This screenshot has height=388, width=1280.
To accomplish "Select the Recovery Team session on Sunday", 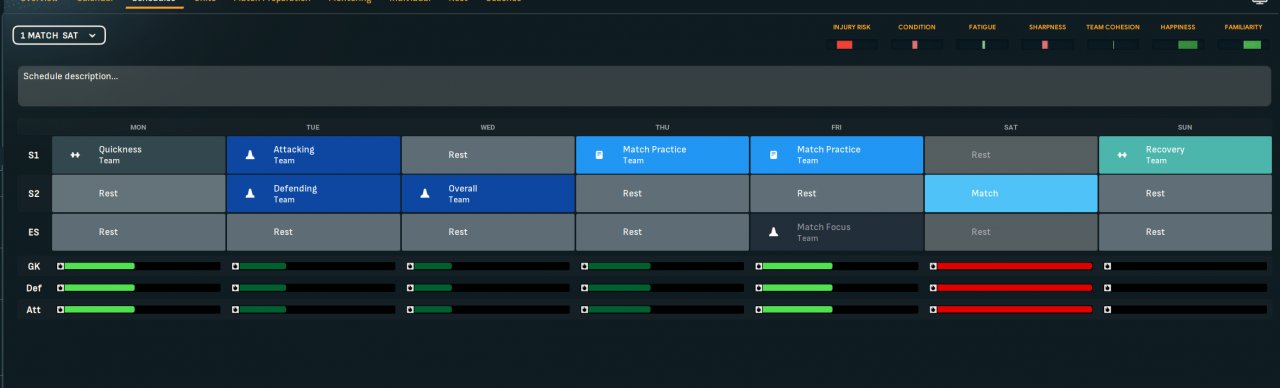I will (1185, 155).
